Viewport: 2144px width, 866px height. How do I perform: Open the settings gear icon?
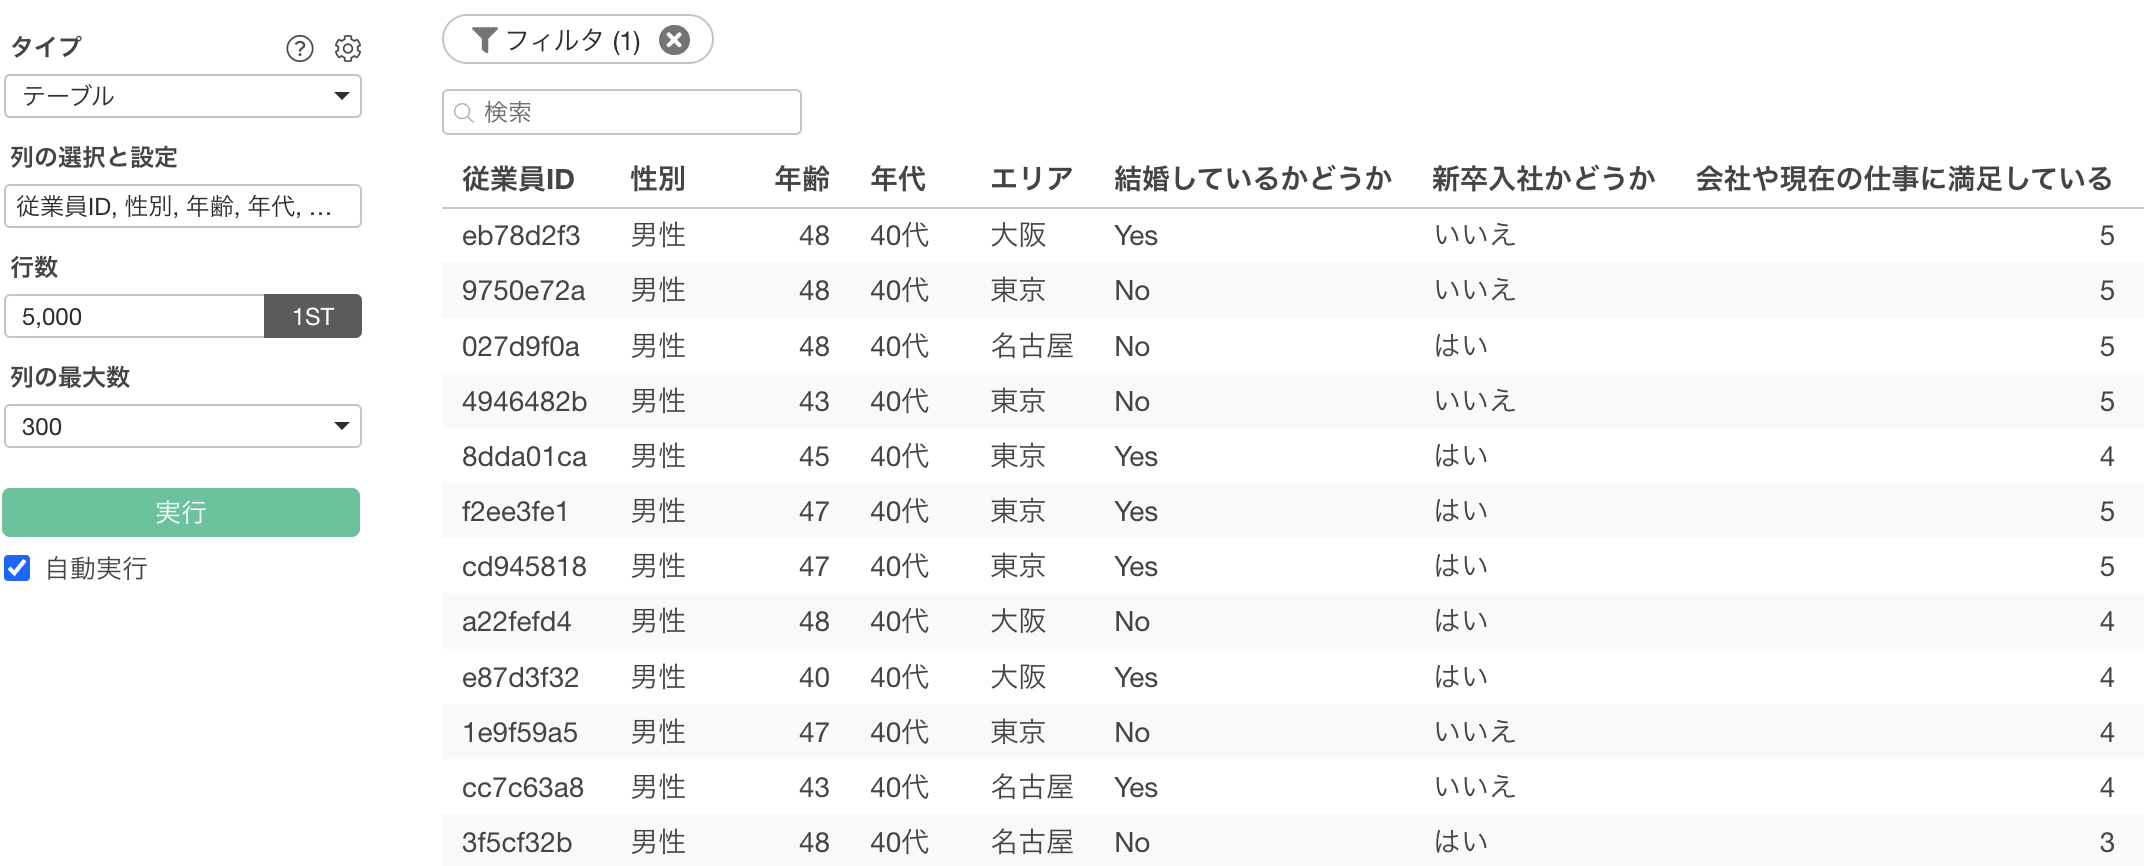click(347, 48)
